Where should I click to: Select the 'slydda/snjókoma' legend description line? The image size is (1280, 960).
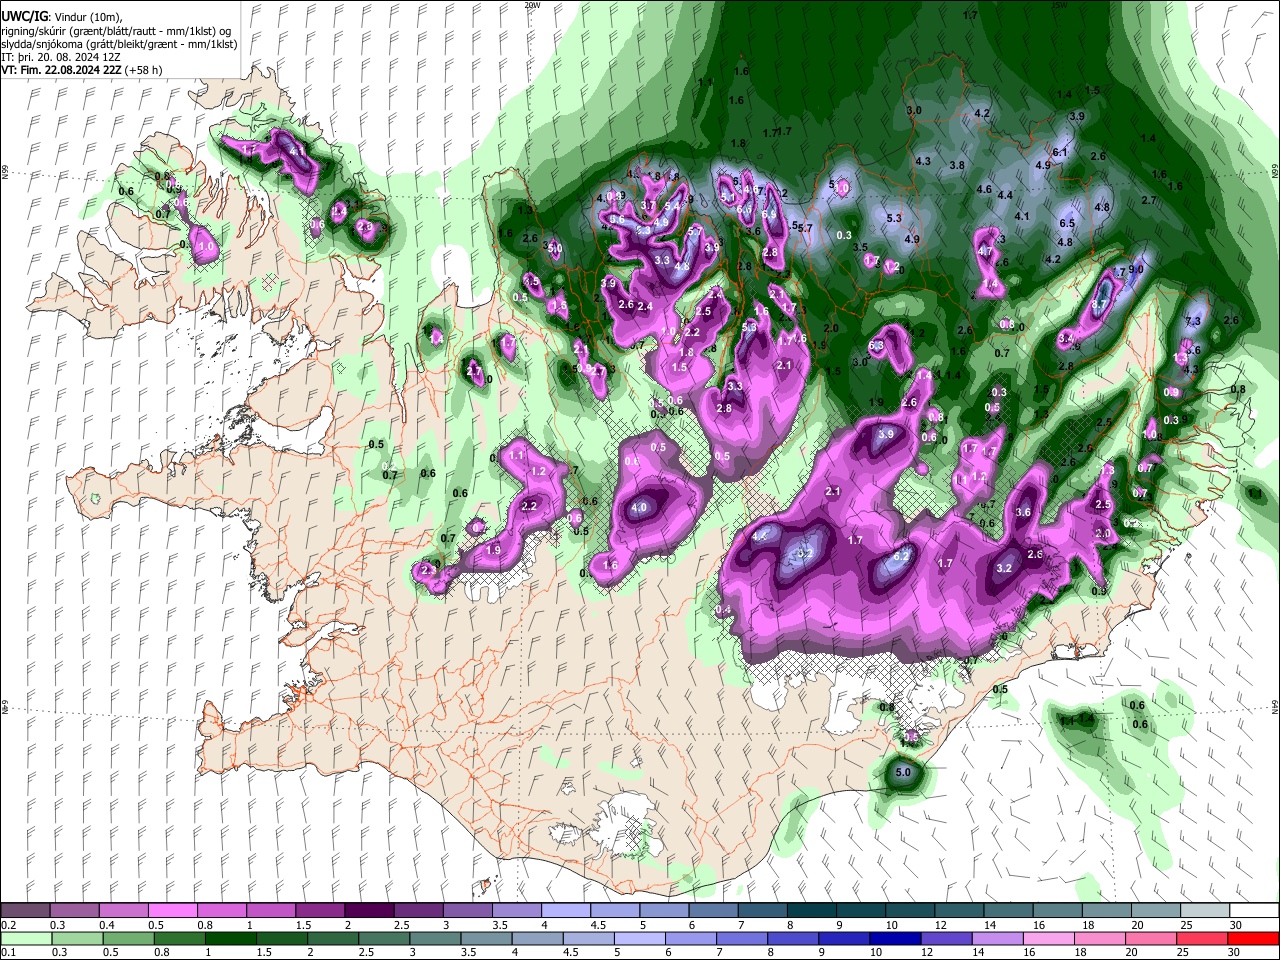pyautogui.click(x=119, y=44)
